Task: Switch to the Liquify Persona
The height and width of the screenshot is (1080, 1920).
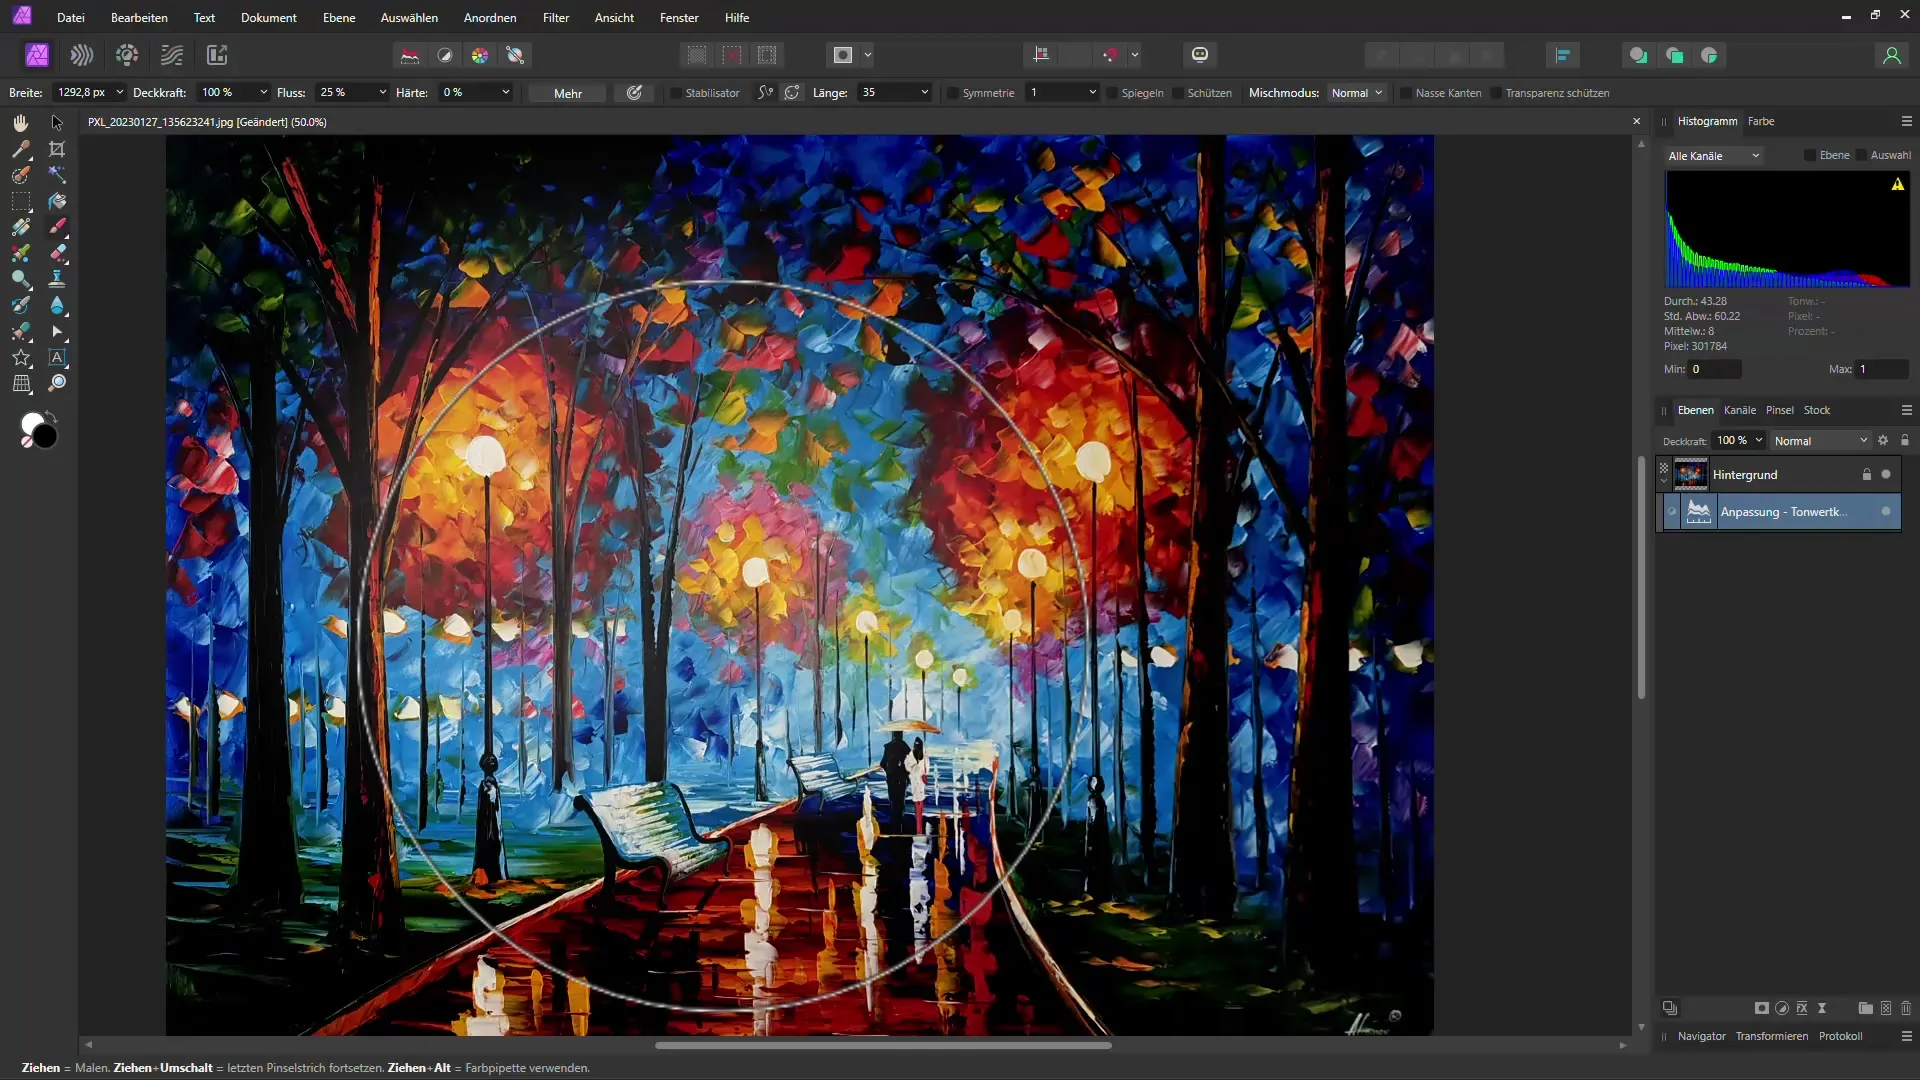Action: 82,55
